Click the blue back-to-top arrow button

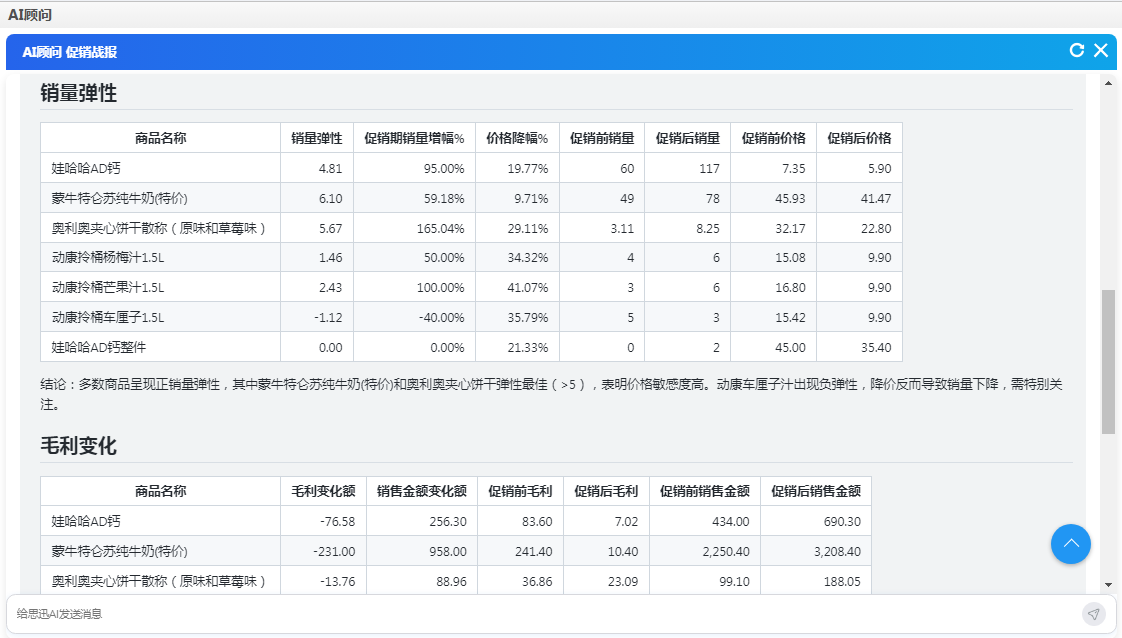pos(1070,544)
